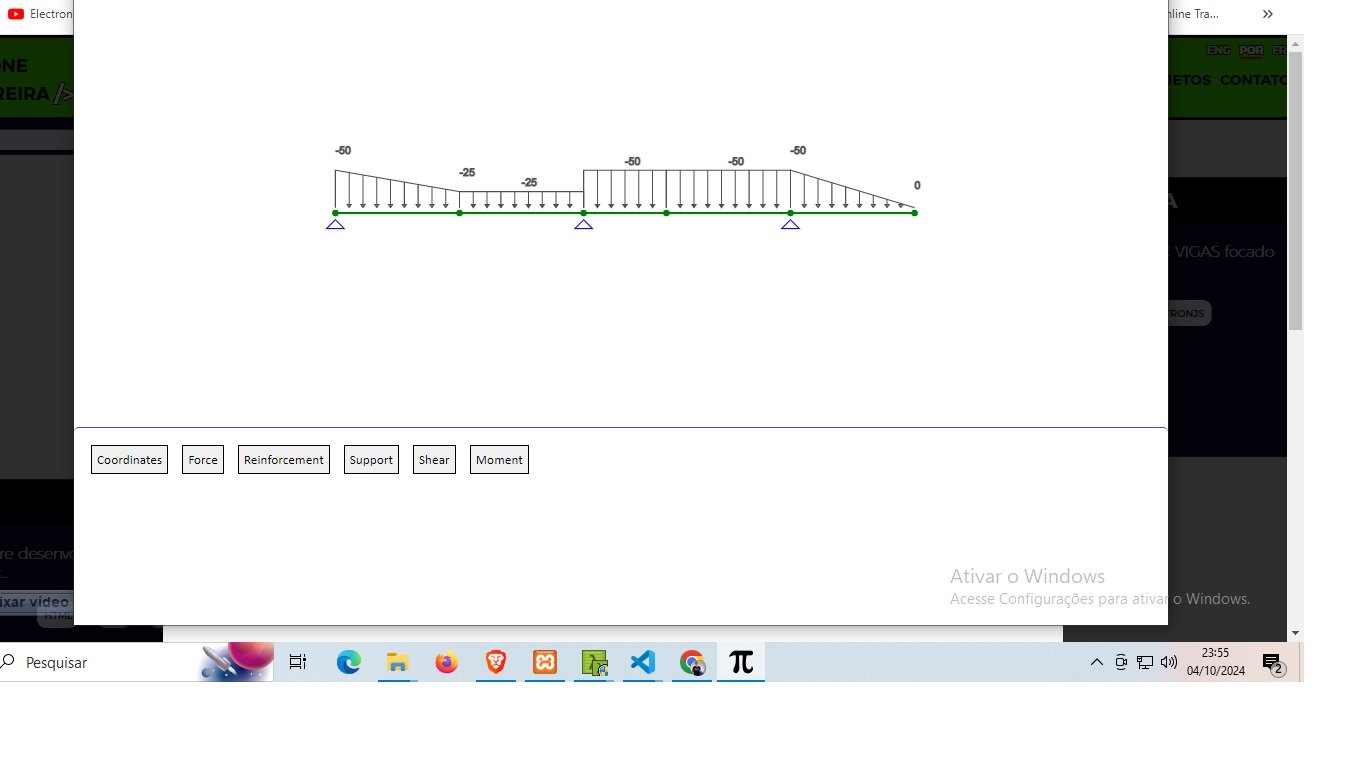Image resolution: width=1366 pixels, height=768 pixels.
Task: Expand the bookmarks overflow chevron
Action: point(1268,14)
